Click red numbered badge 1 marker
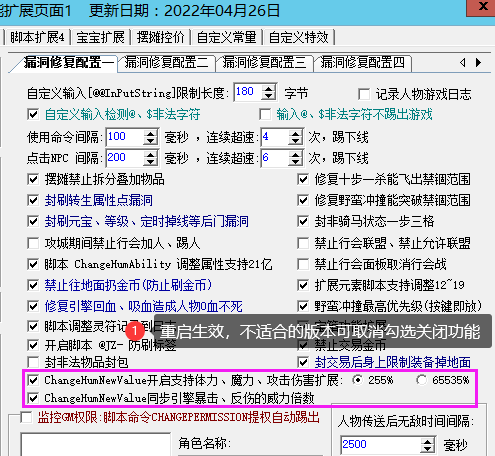 [135, 330]
